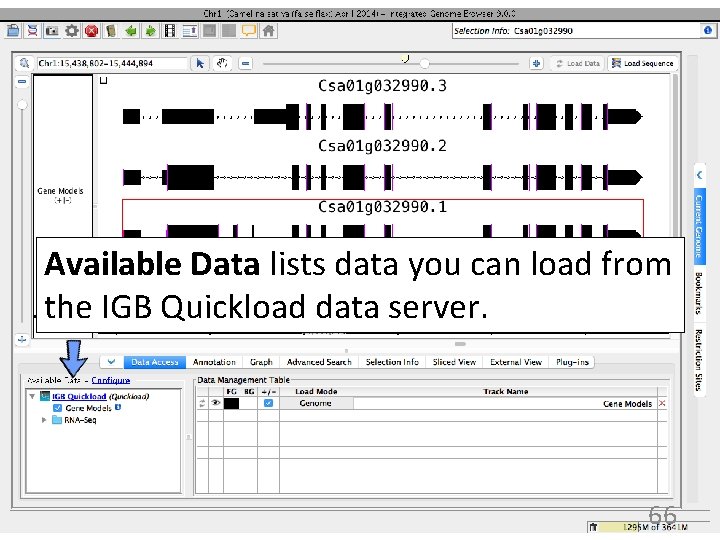Viewport: 720px width, 540px height.
Task: Switch to the Annotation tab
Action: coord(214,362)
